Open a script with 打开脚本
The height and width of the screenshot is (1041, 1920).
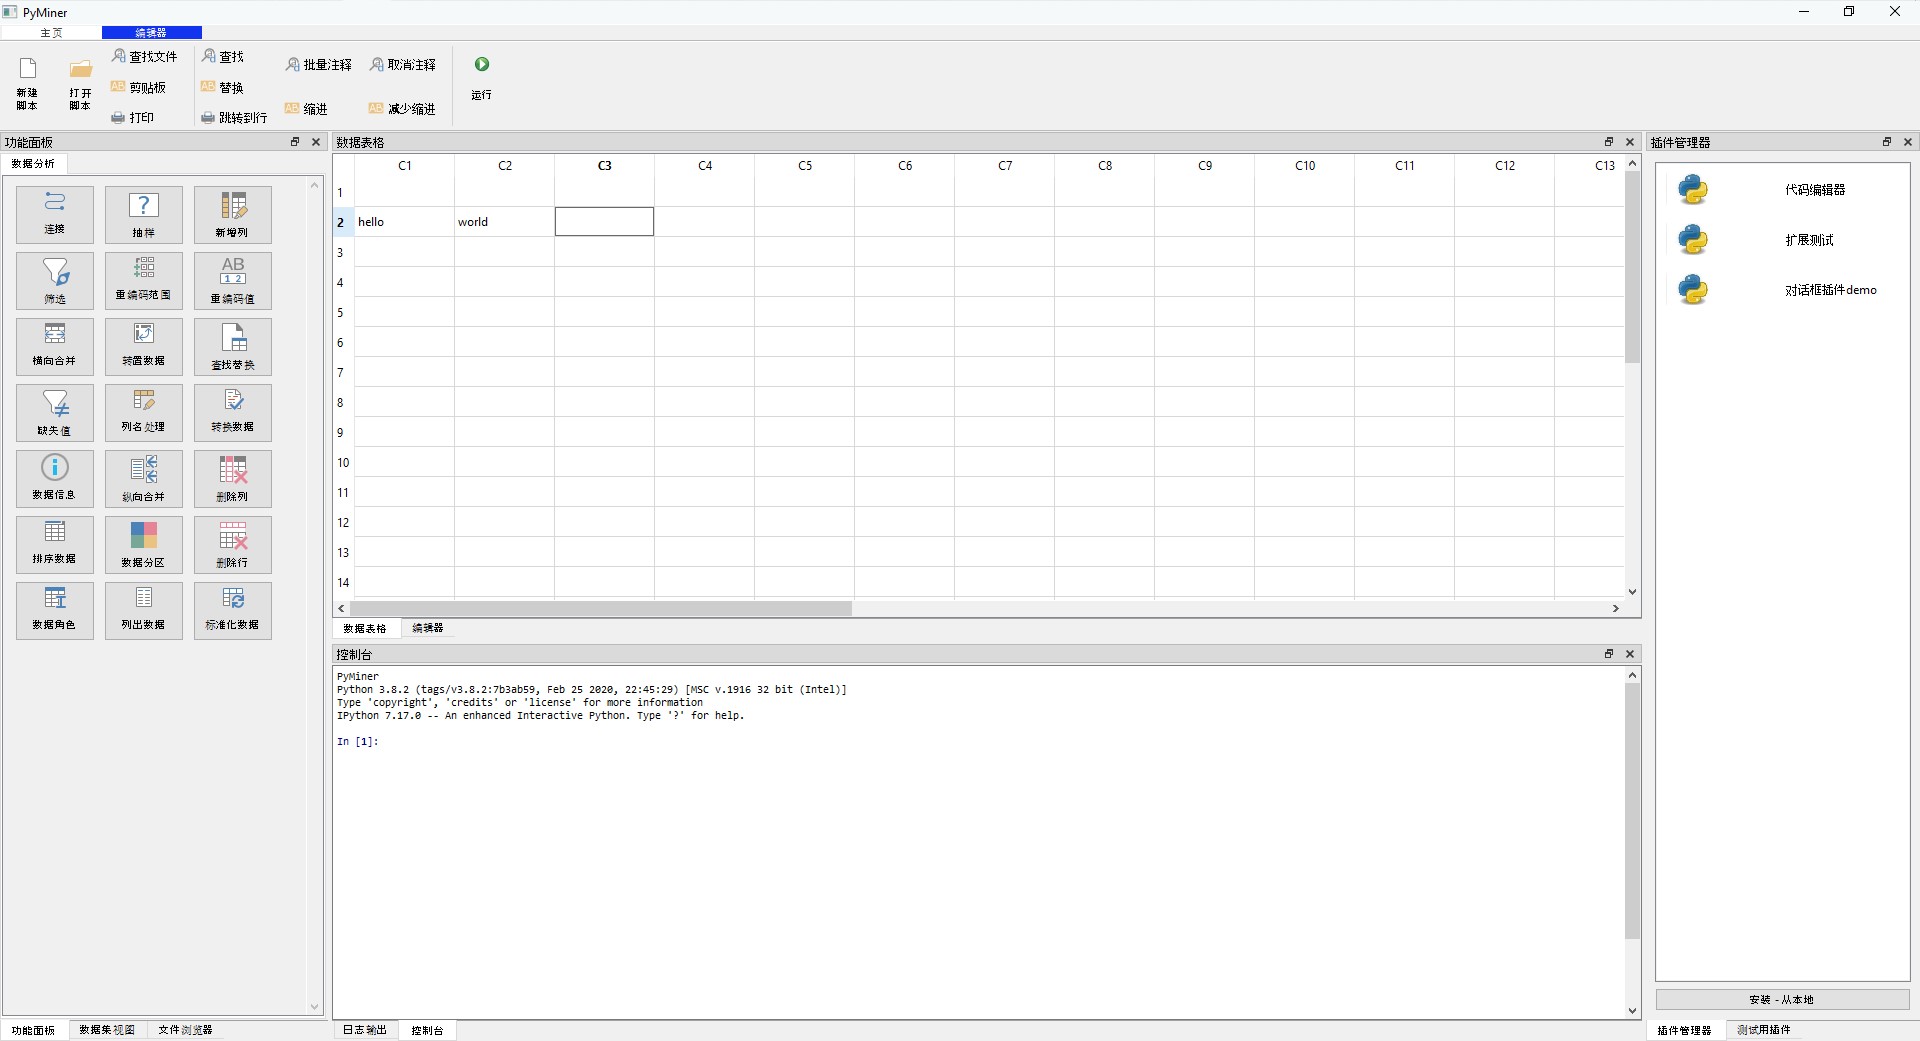[x=80, y=84]
